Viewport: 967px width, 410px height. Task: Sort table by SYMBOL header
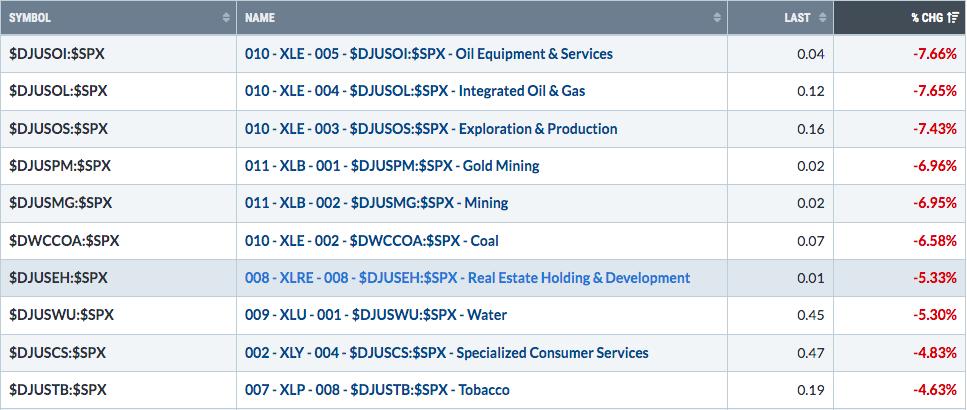[x=30, y=18]
